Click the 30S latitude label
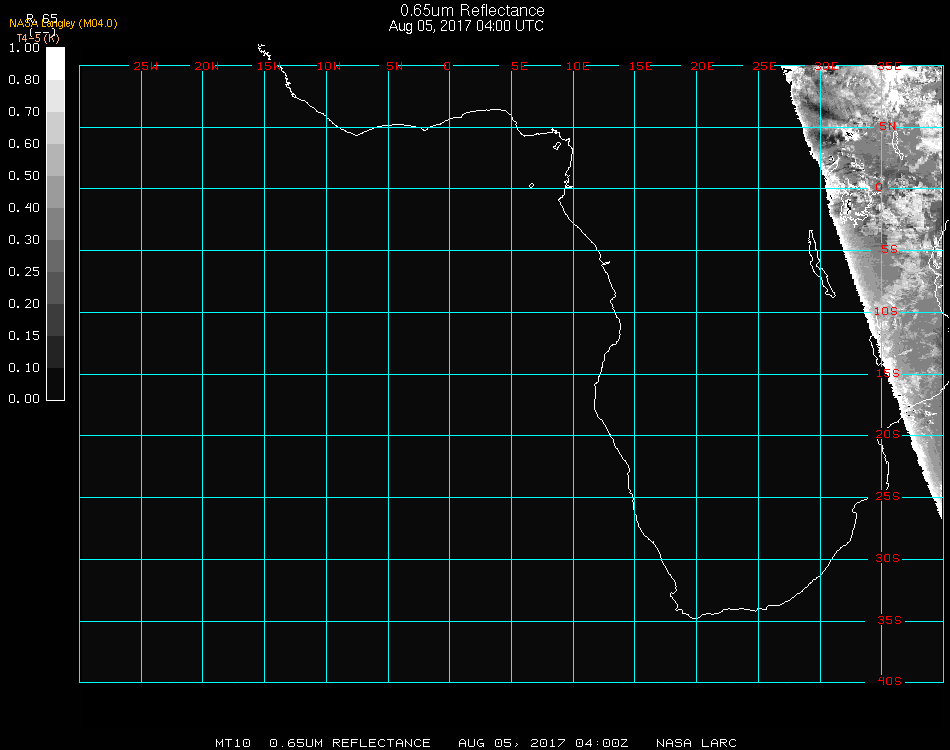Image resolution: width=950 pixels, height=750 pixels. tap(888, 558)
